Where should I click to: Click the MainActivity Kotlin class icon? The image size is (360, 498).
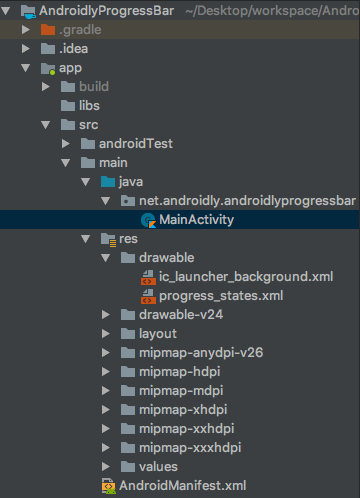point(148,220)
